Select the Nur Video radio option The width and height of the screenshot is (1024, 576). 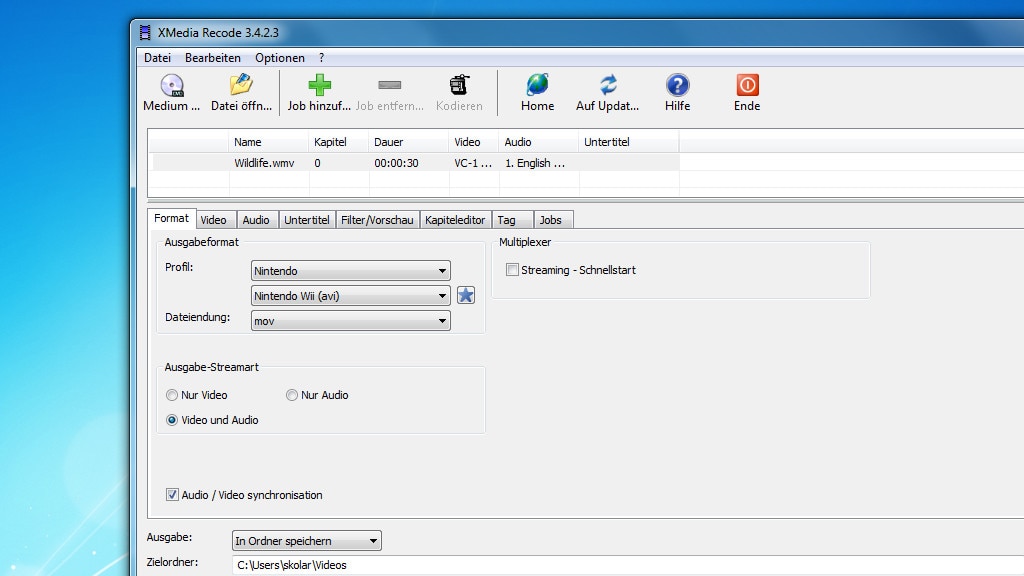(x=172, y=395)
